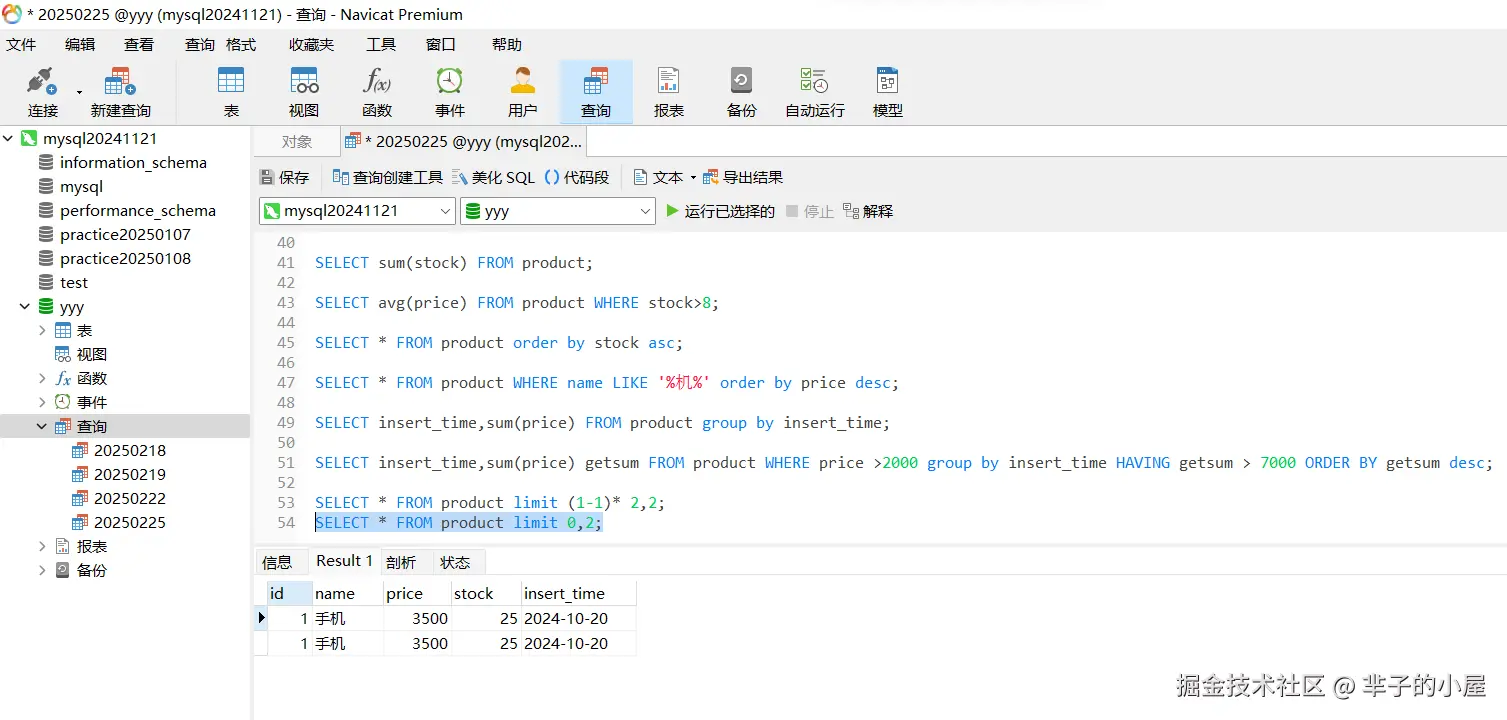This screenshot has height=720, width=1507.
Task: Open the 连接 (Connection) toolbar icon
Action: (42, 92)
